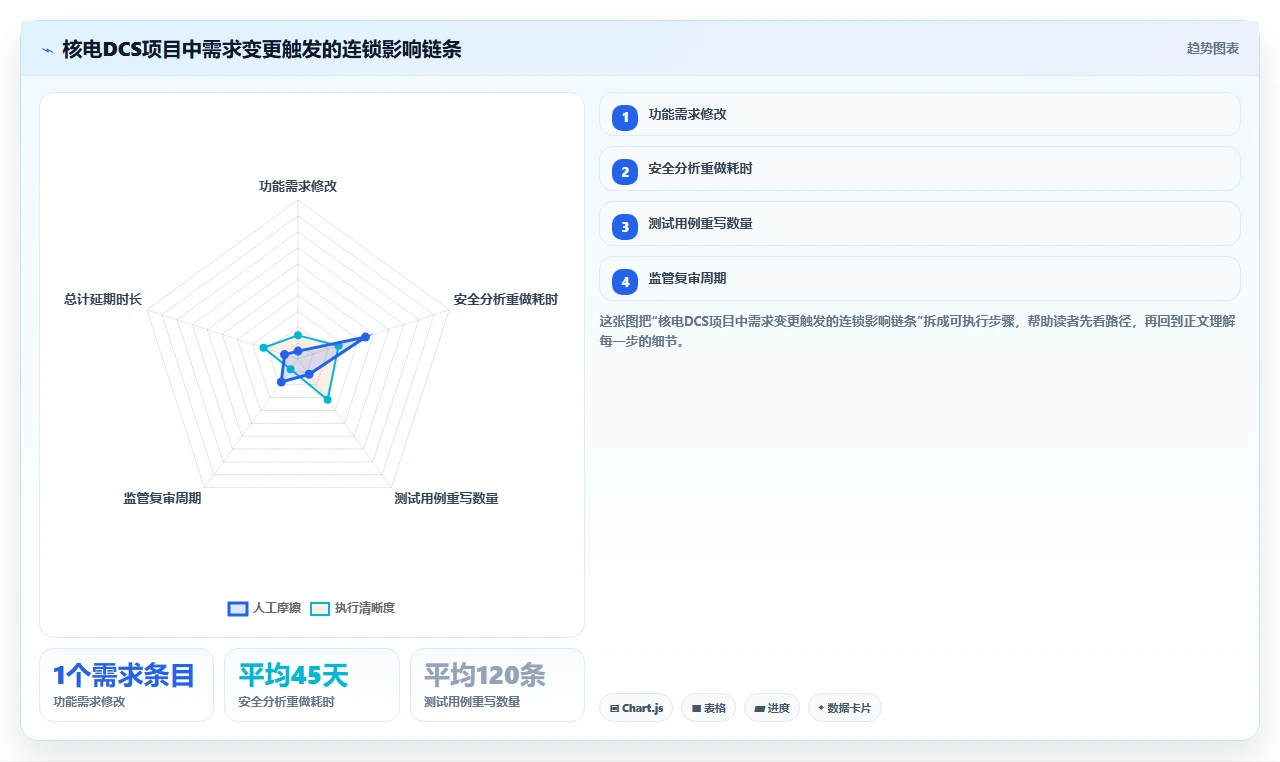
Task: Click the radar axis label 总计延期时长
Action: [x=103, y=299]
